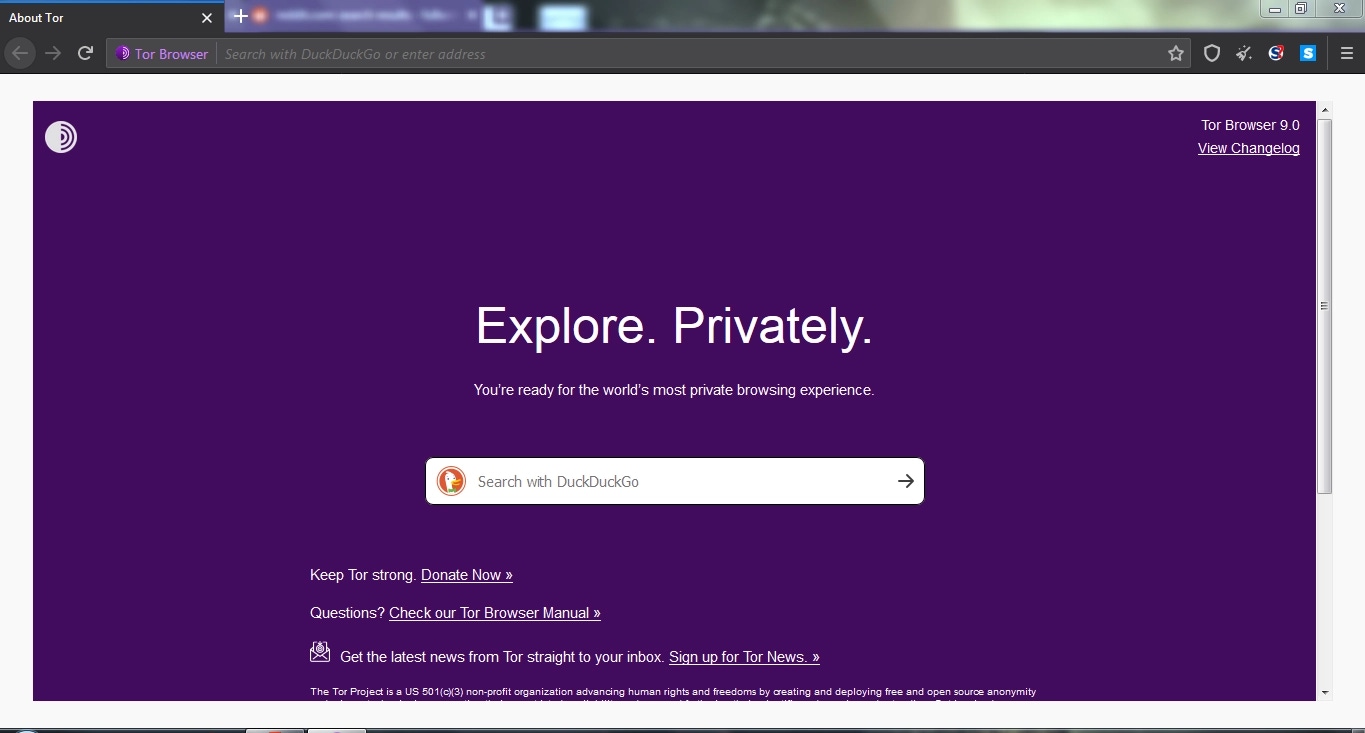Click the DuckDuckGo duck logo
1365x733 pixels.
pyautogui.click(x=451, y=481)
